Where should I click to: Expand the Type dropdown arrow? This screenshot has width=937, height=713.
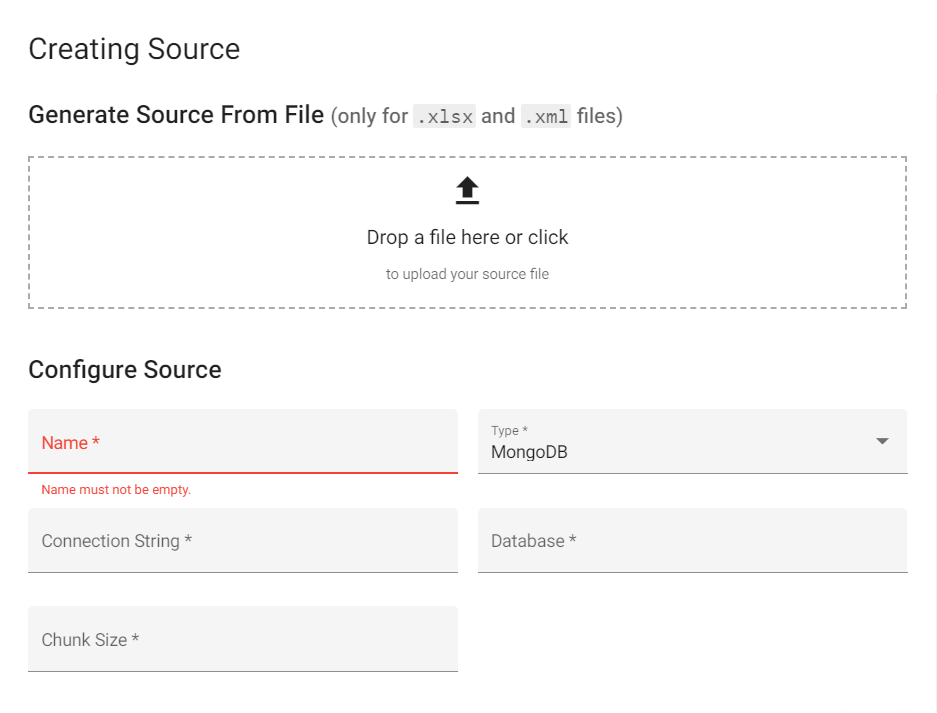pos(882,441)
